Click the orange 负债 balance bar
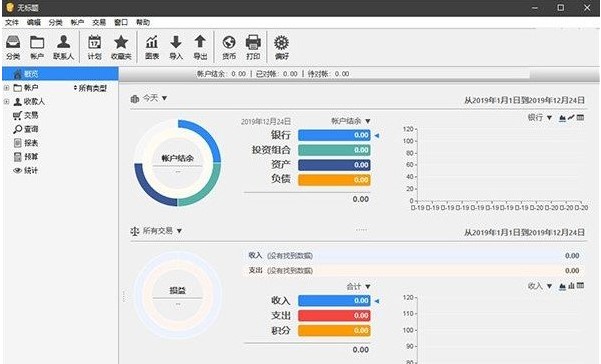This screenshot has width=601, height=364. [334, 180]
